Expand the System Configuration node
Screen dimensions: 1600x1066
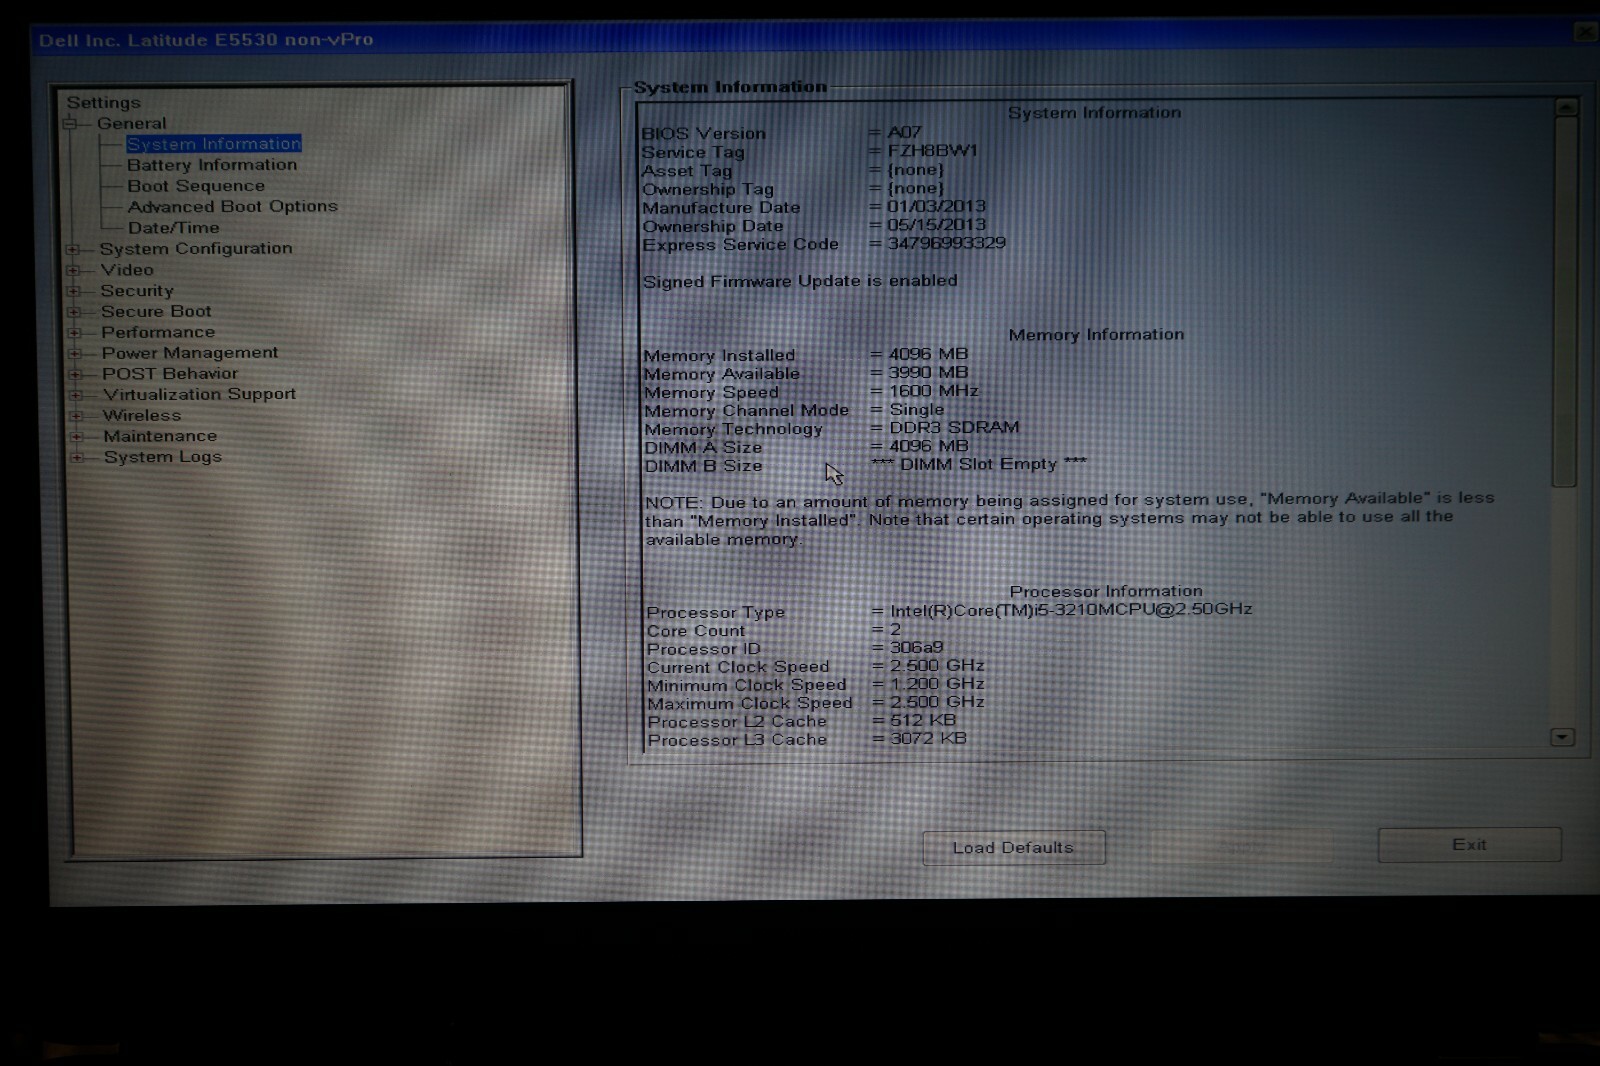72,249
